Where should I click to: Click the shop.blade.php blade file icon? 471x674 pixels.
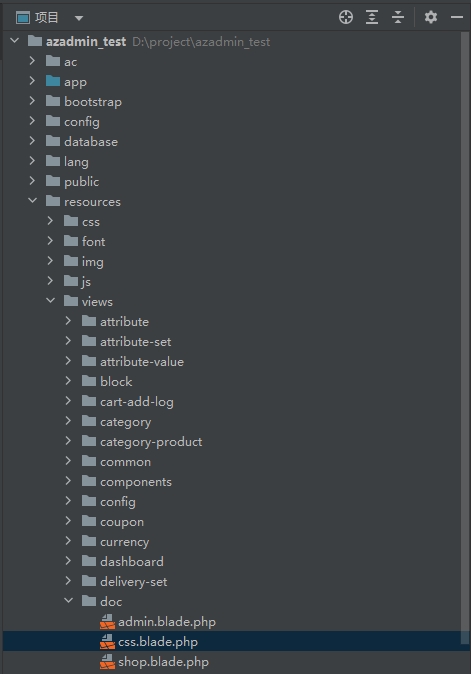pyautogui.click(x=107, y=662)
